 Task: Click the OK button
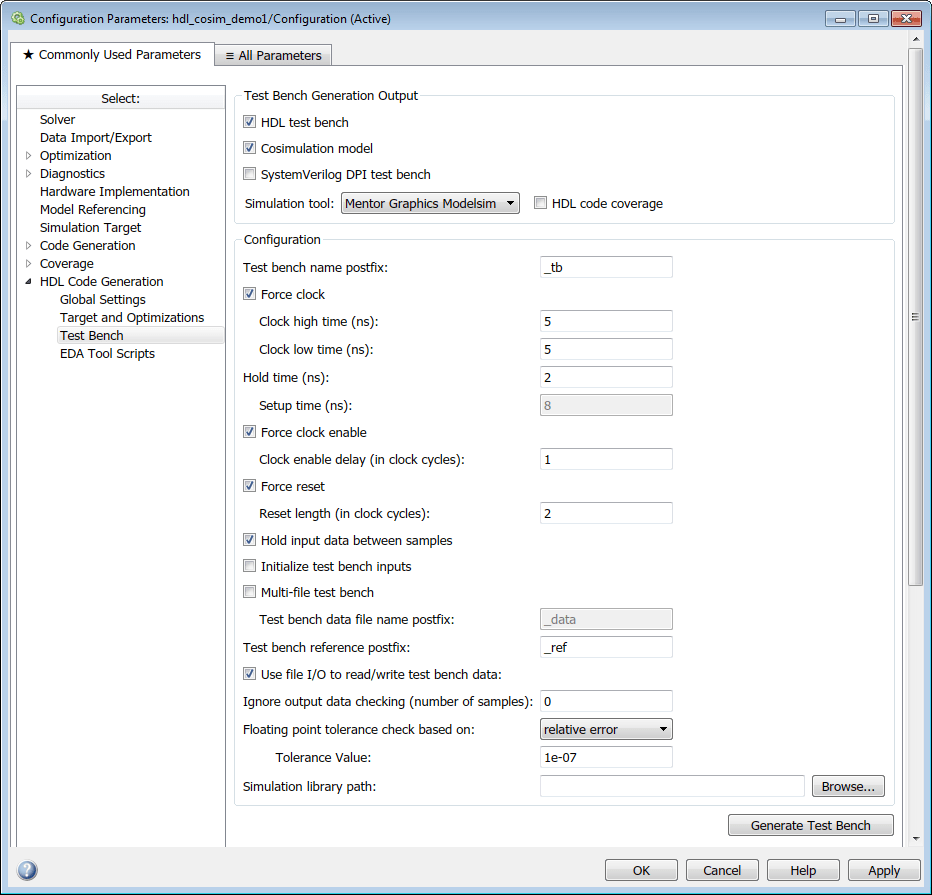(x=641, y=870)
